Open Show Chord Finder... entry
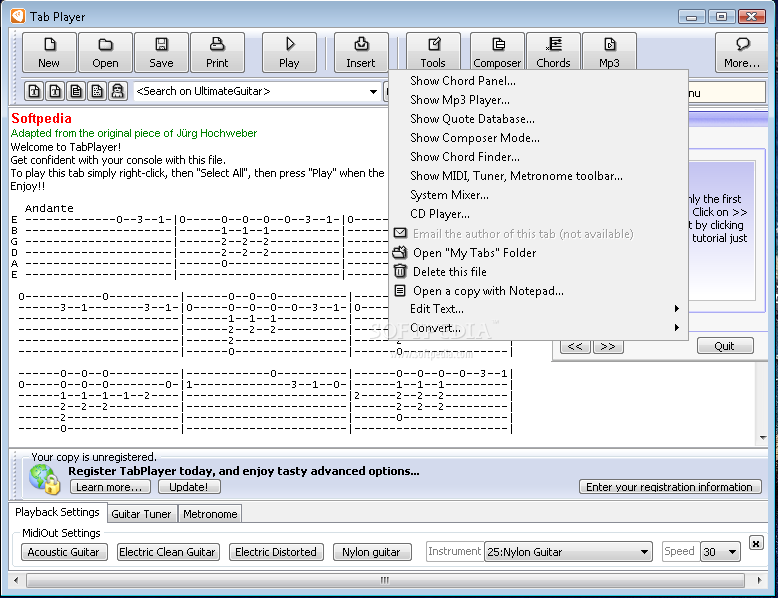 tap(538, 157)
